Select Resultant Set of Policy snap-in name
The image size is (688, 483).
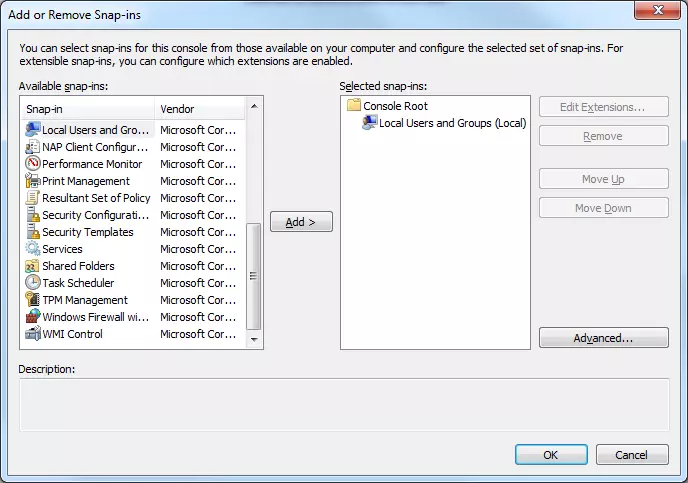coord(96,198)
